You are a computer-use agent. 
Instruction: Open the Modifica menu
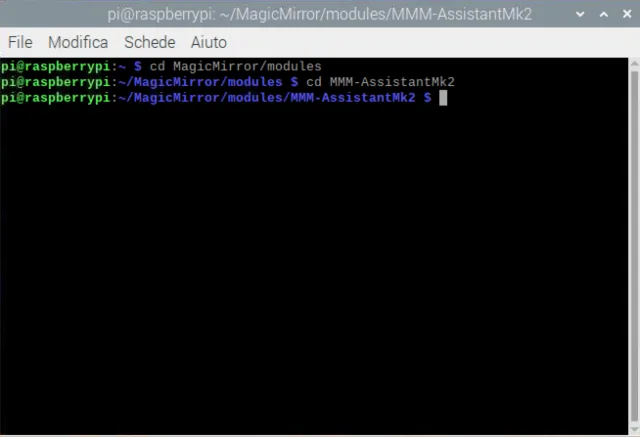tap(78, 42)
